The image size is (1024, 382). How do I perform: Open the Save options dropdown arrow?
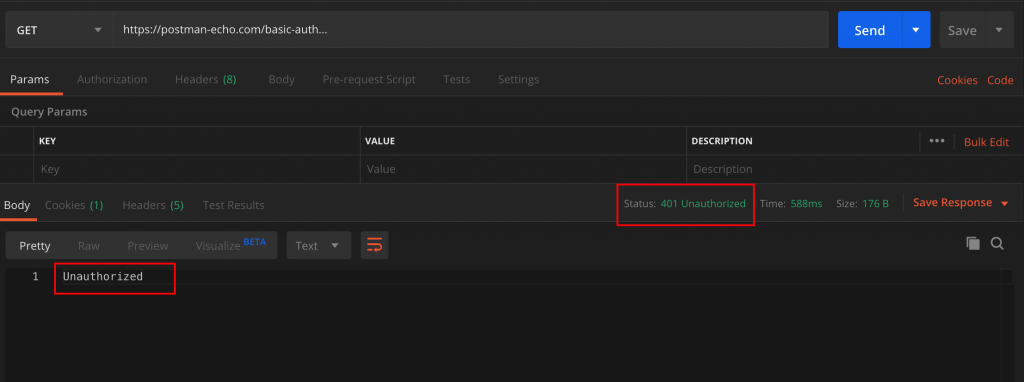click(999, 30)
